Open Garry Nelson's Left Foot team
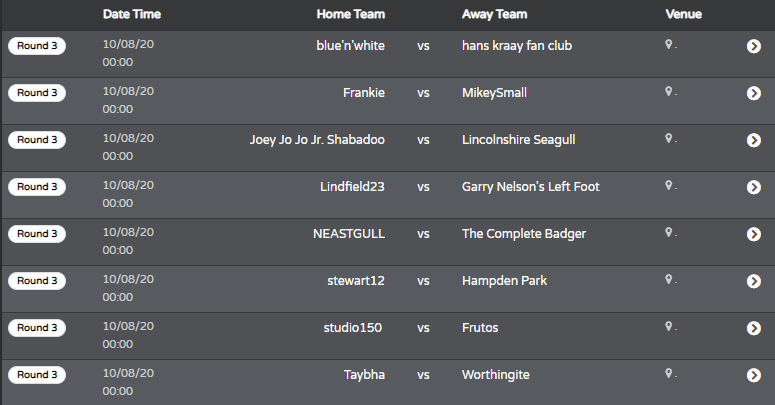This screenshot has width=775, height=405. coord(530,187)
